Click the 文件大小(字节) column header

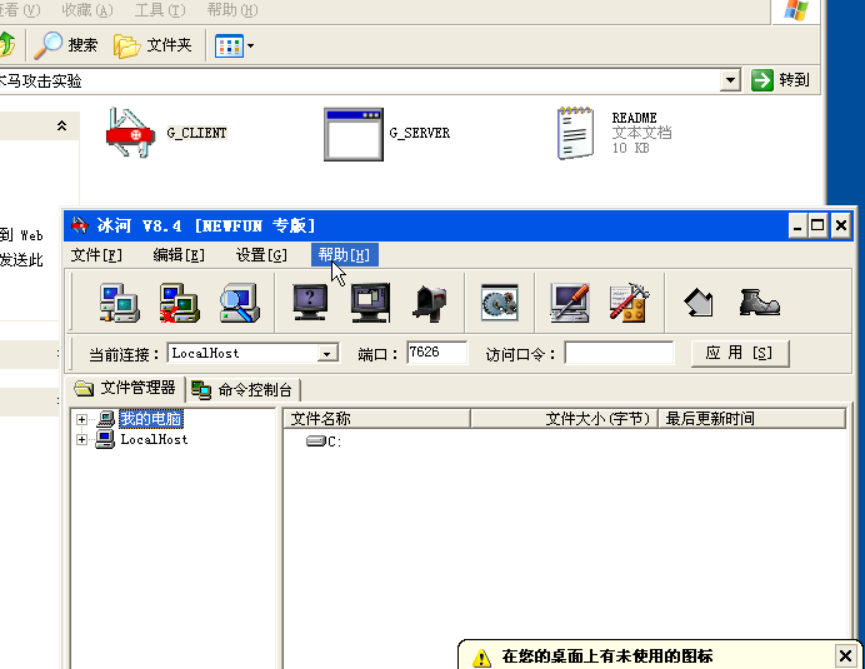[x=564, y=419]
